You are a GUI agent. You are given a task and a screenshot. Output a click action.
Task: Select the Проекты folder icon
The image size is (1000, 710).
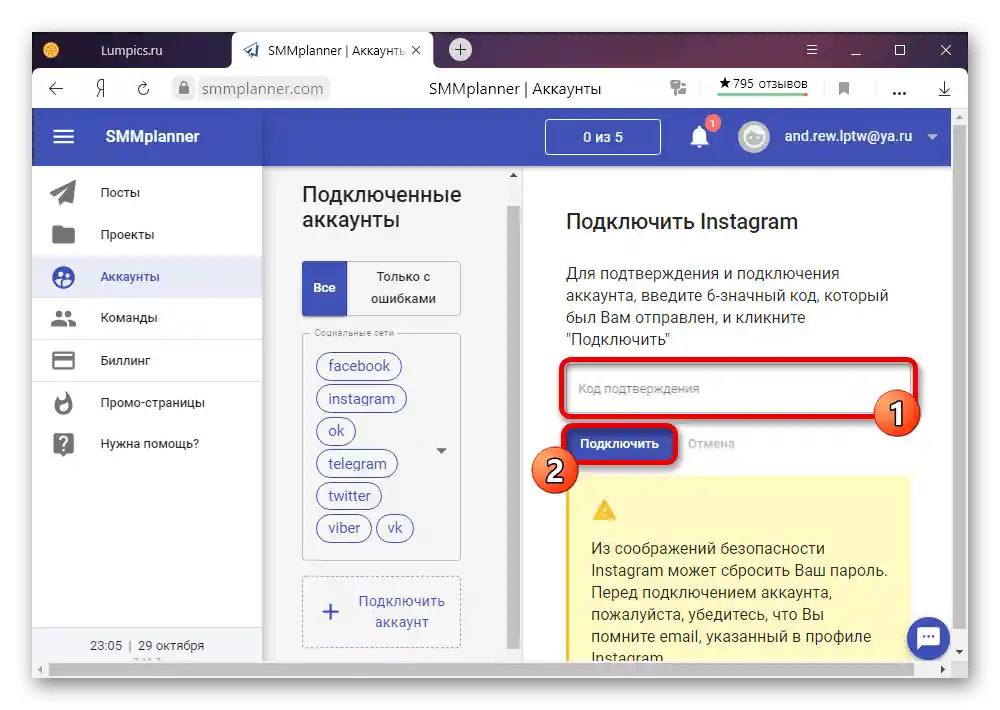(x=61, y=234)
